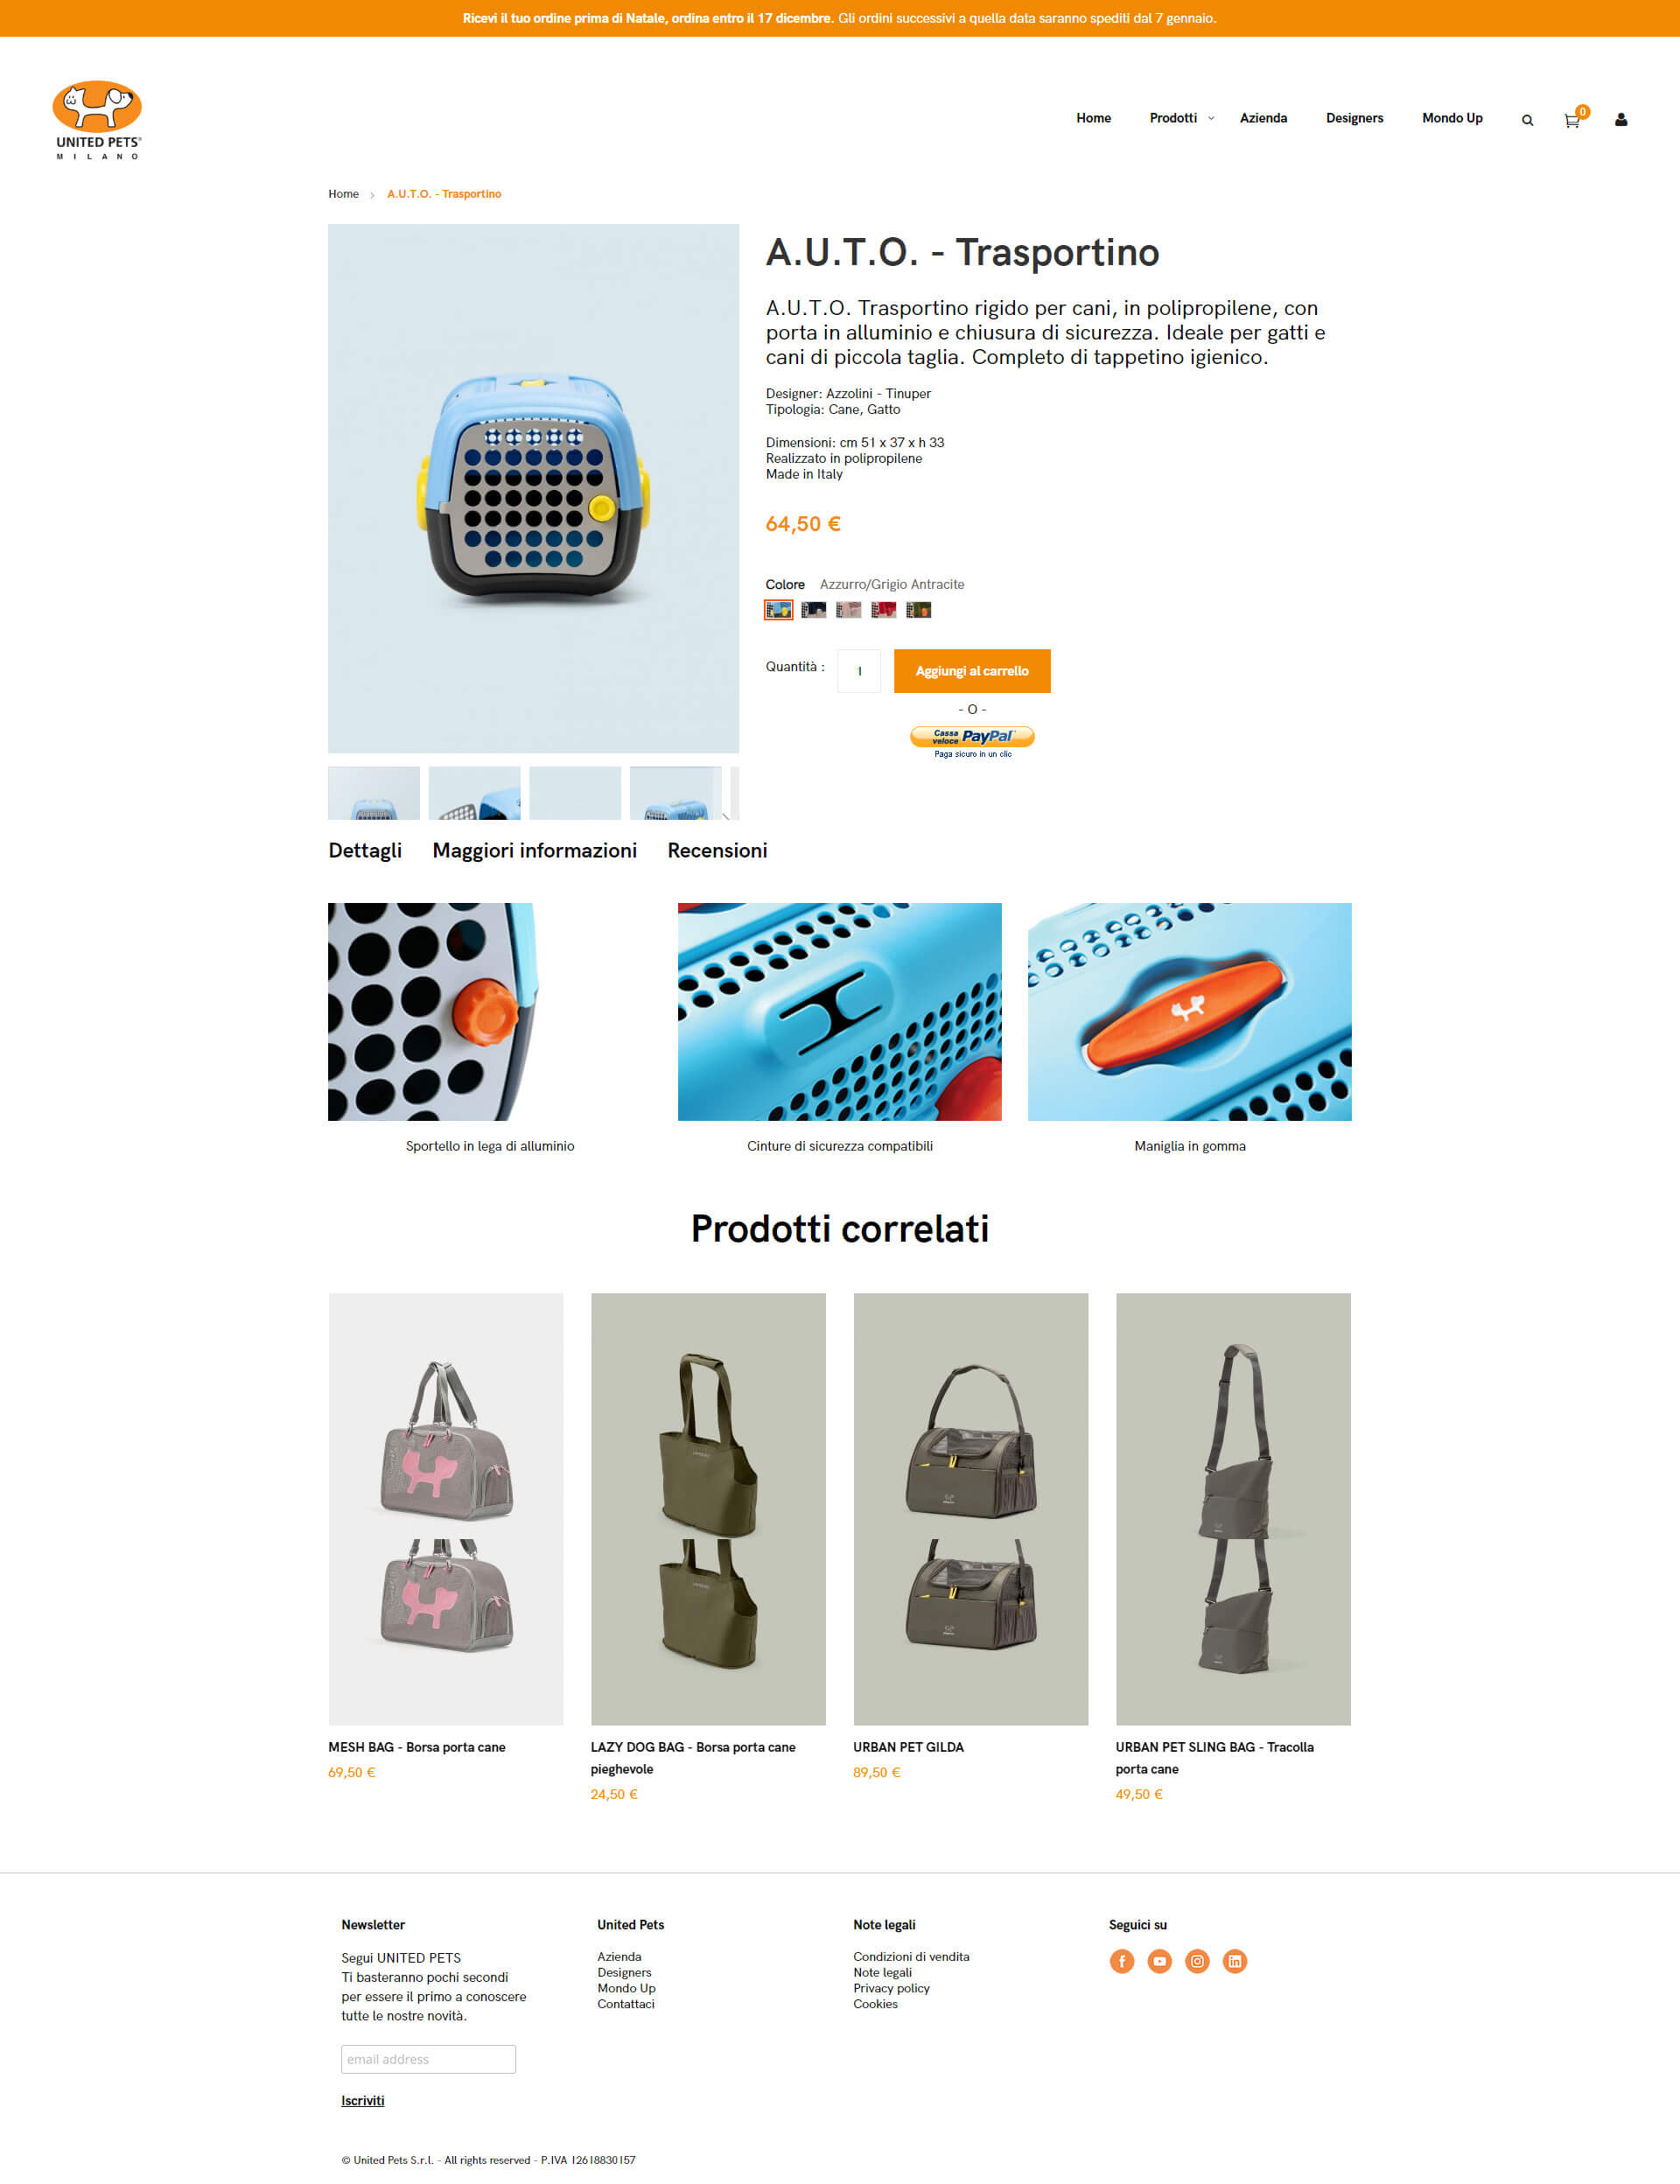Focus the newsletter email address field
The image size is (1680, 2184).
pyautogui.click(x=428, y=2059)
